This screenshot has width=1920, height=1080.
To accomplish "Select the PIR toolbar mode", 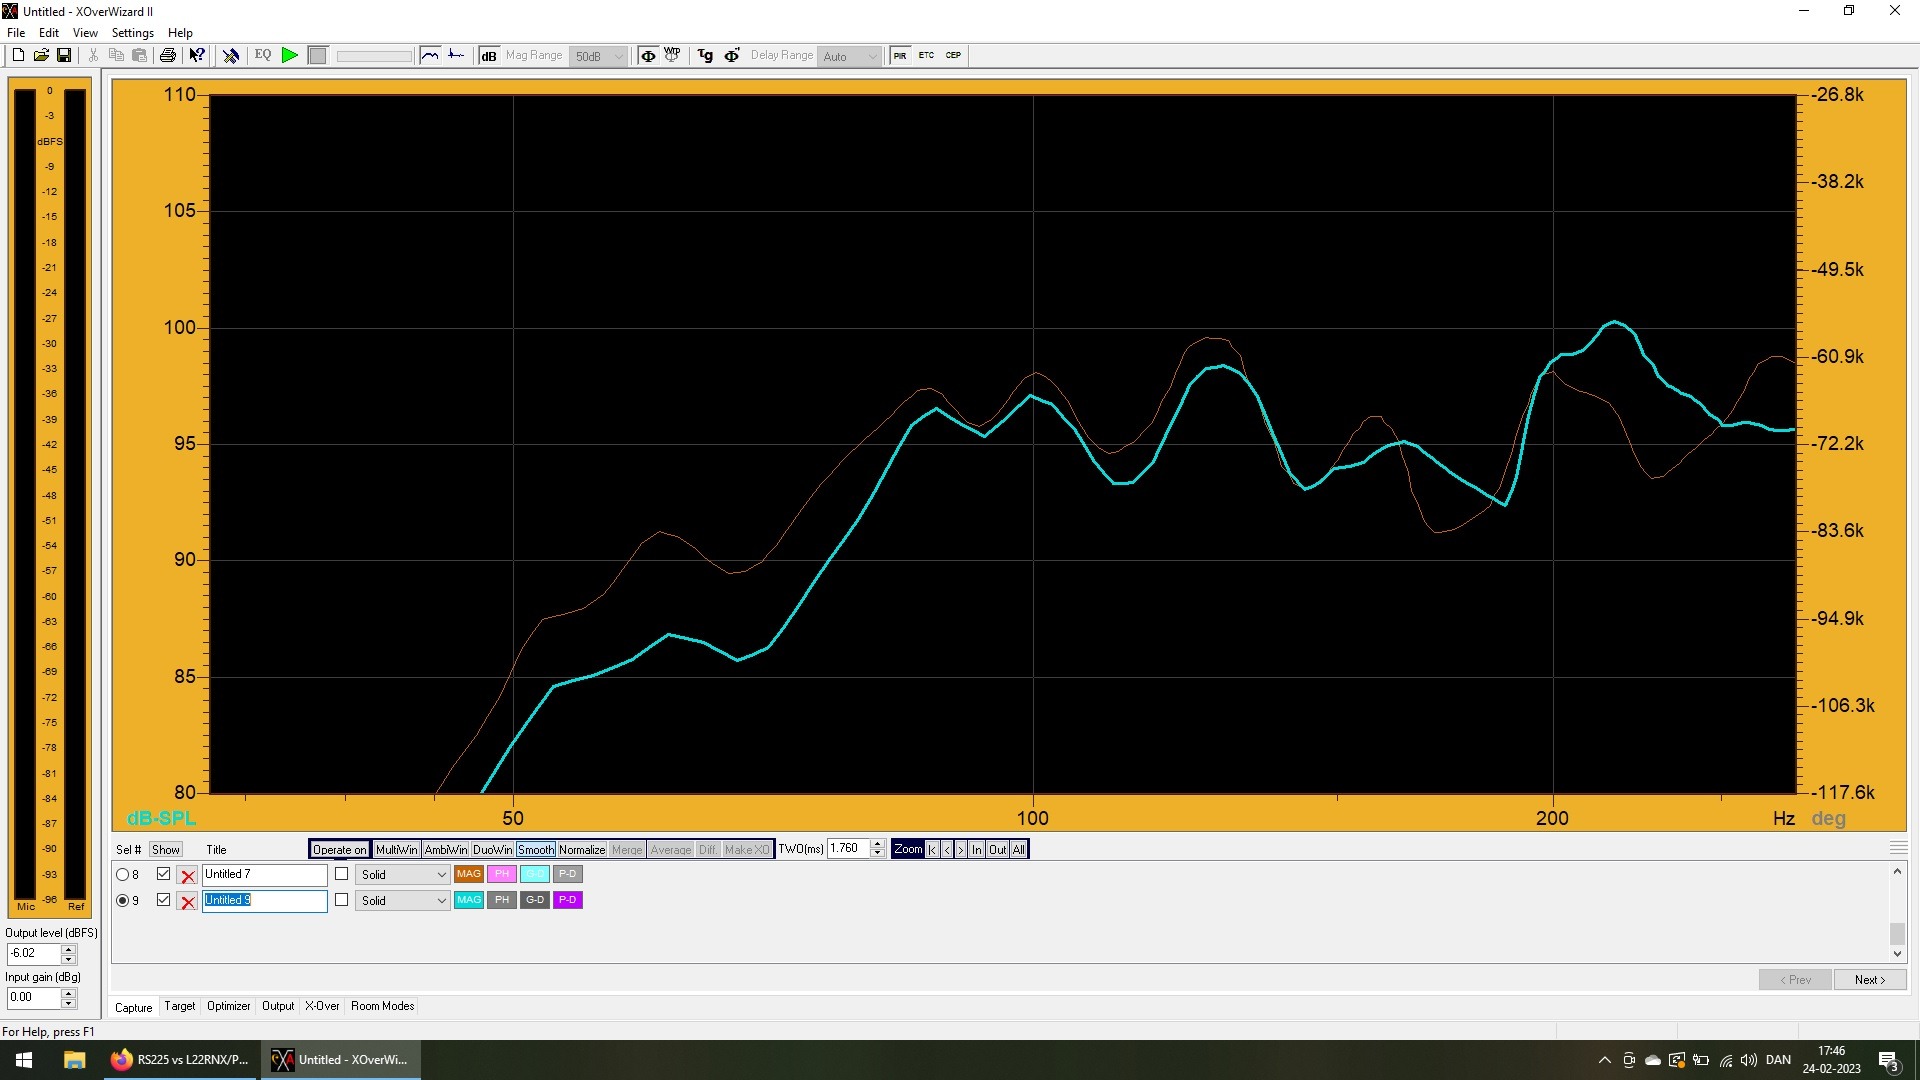I will pos(900,56).
